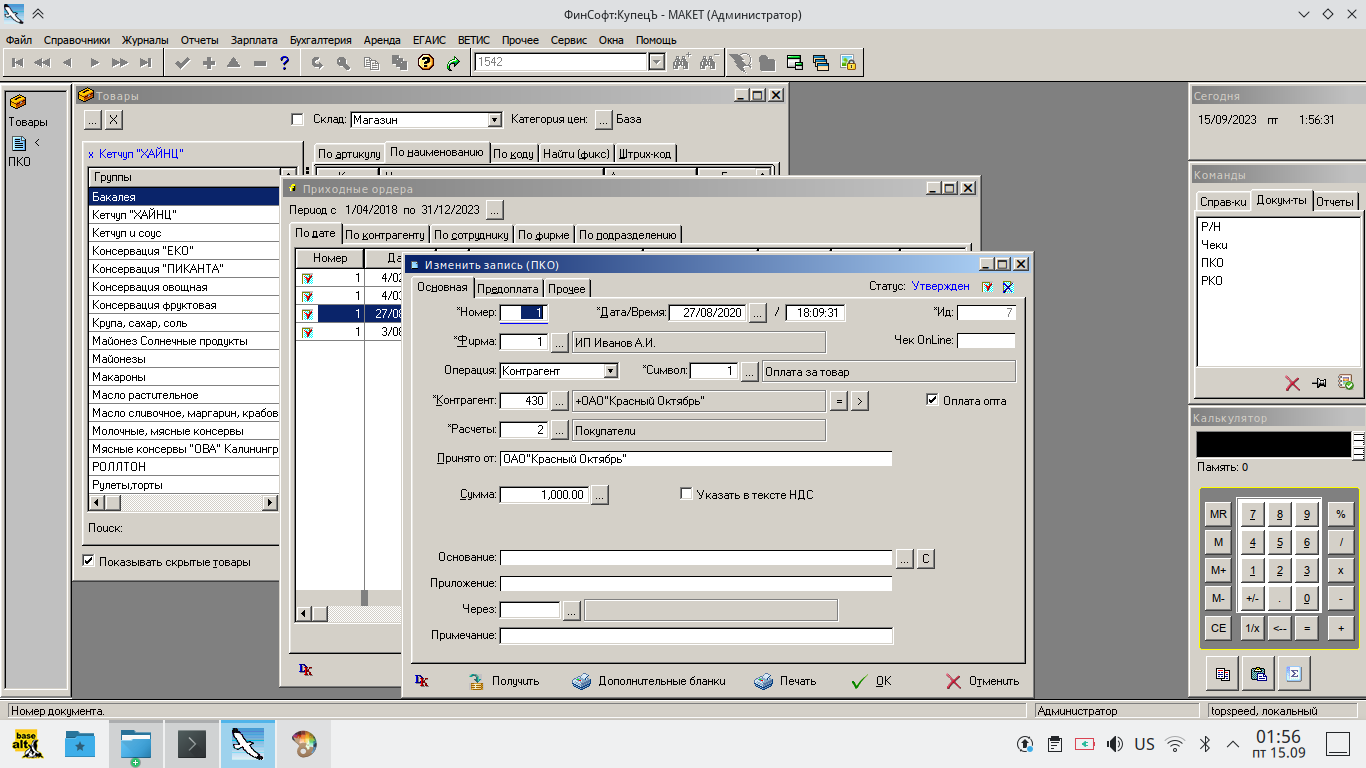Uncheck Показывать скрытые товары

coord(88,561)
